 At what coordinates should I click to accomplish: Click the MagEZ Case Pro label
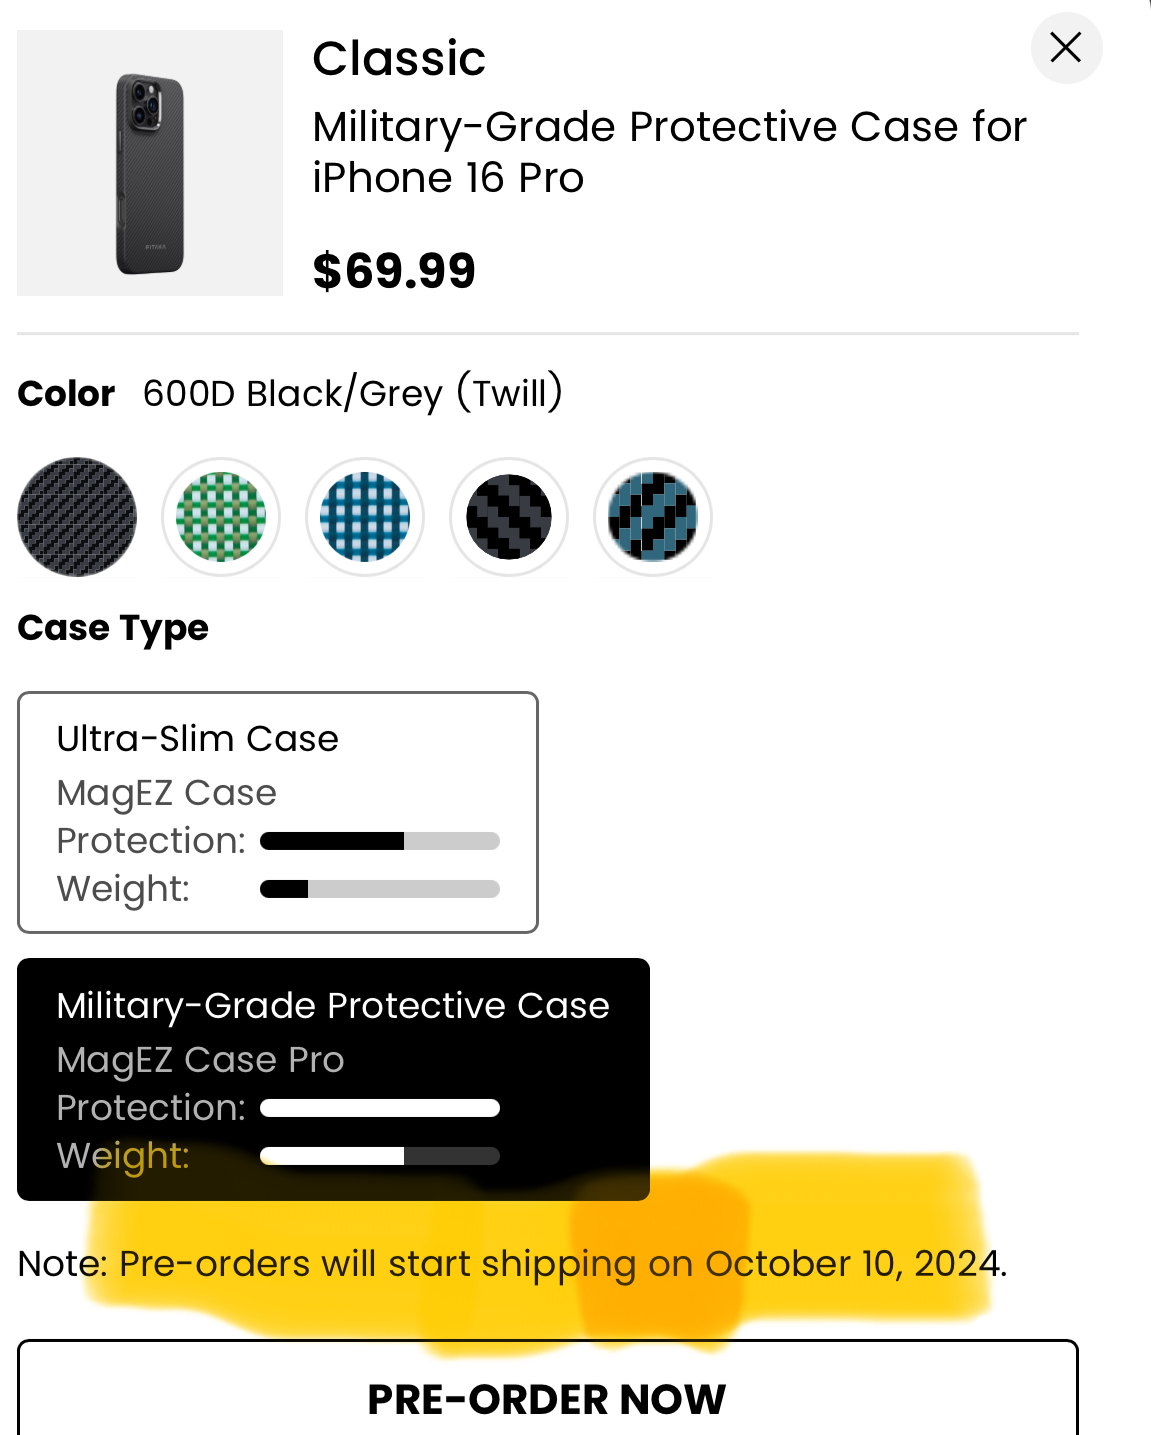pyautogui.click(x=200, y=1060)
